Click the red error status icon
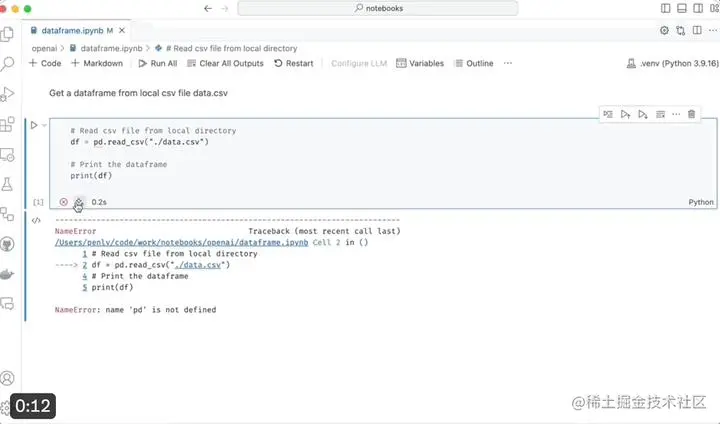 63,202
